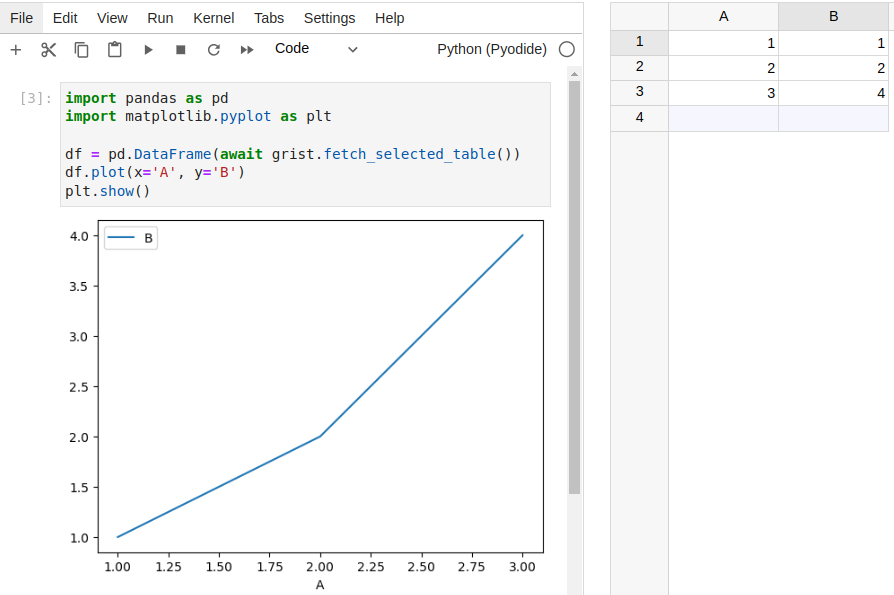Viewport: 894px width, 595px height.
Task: Select column A header in the grid
Action: tap(723, 17)
